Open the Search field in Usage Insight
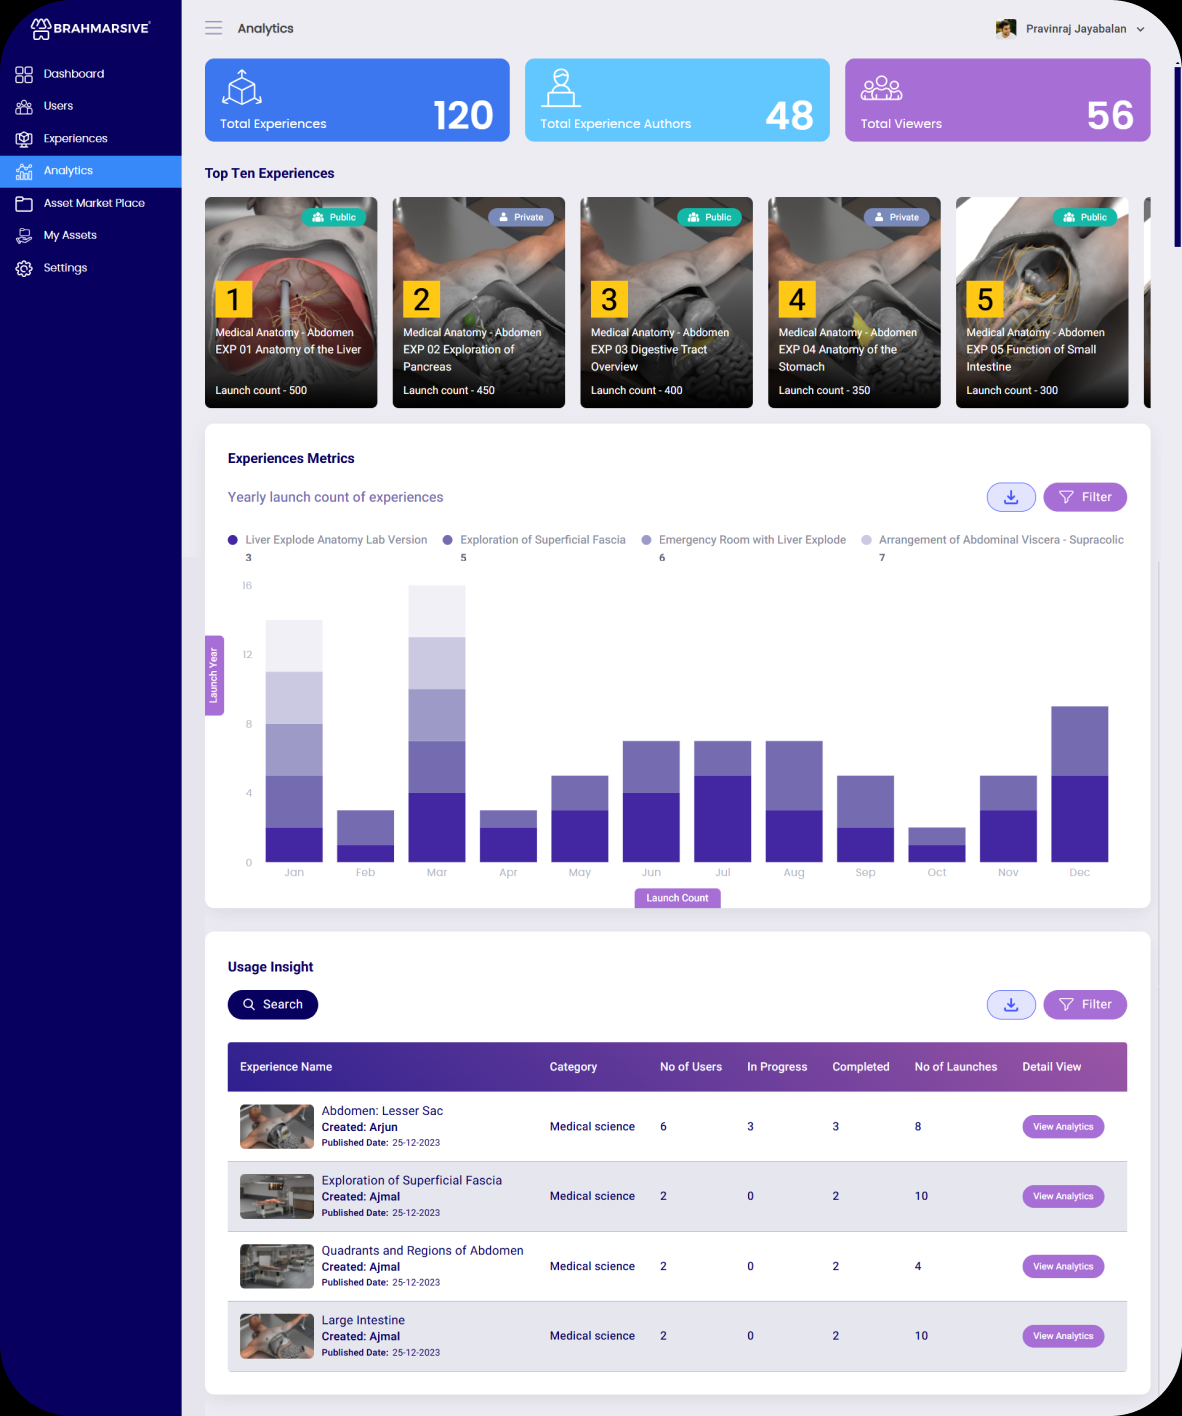Viewport: 1182px width, 1416px height. tap(272, 1004)
